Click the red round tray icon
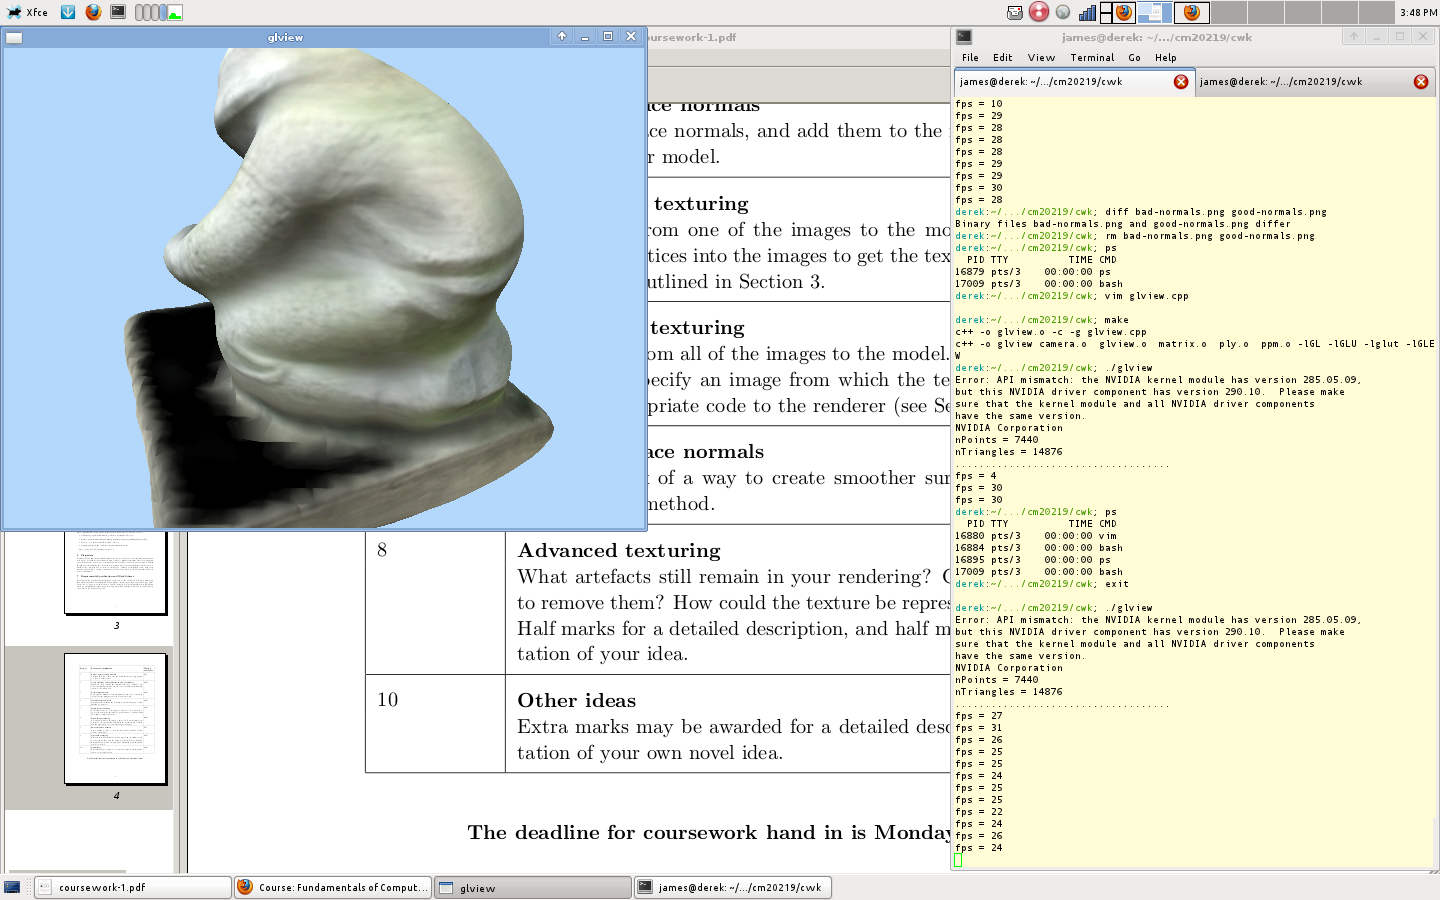This screenshot has height=900, width=1440. 1039,12
